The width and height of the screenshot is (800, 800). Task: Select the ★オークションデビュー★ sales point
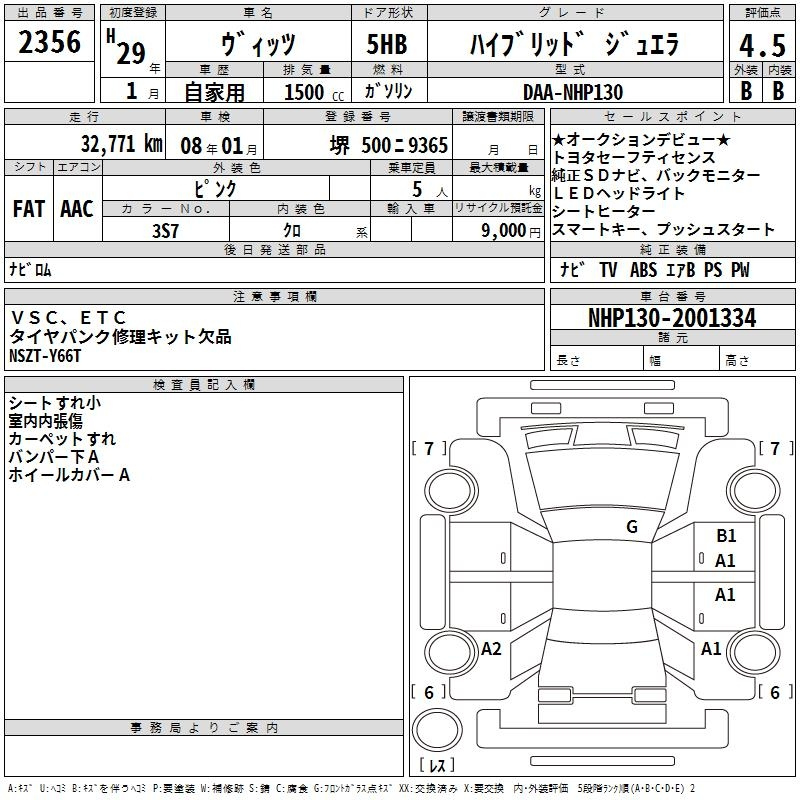click(x=642, y=139)
